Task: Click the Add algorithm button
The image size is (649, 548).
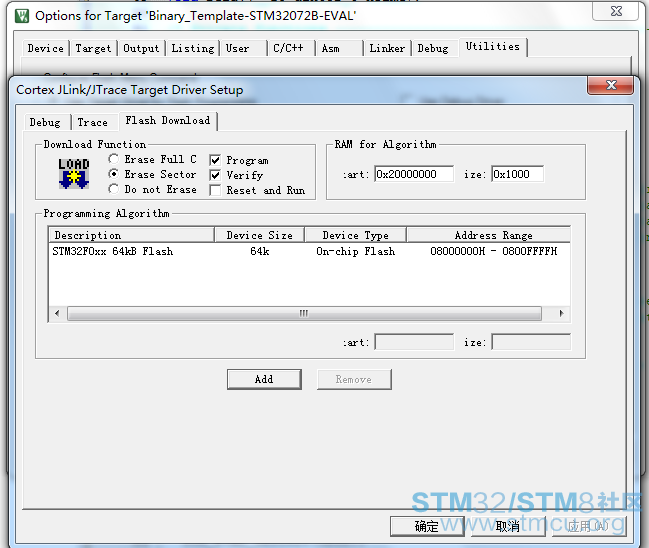Action: 264,379
